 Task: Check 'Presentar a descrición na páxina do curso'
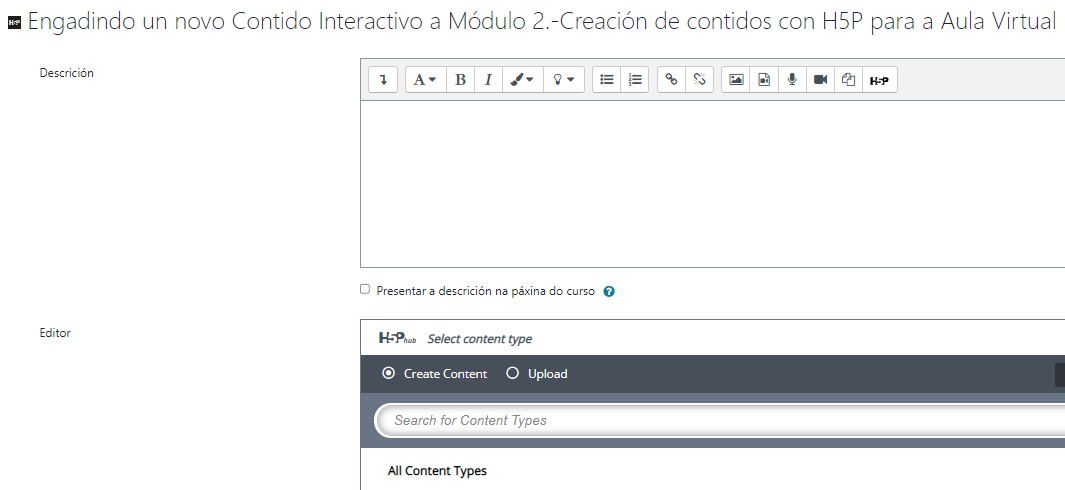(365, 290)
